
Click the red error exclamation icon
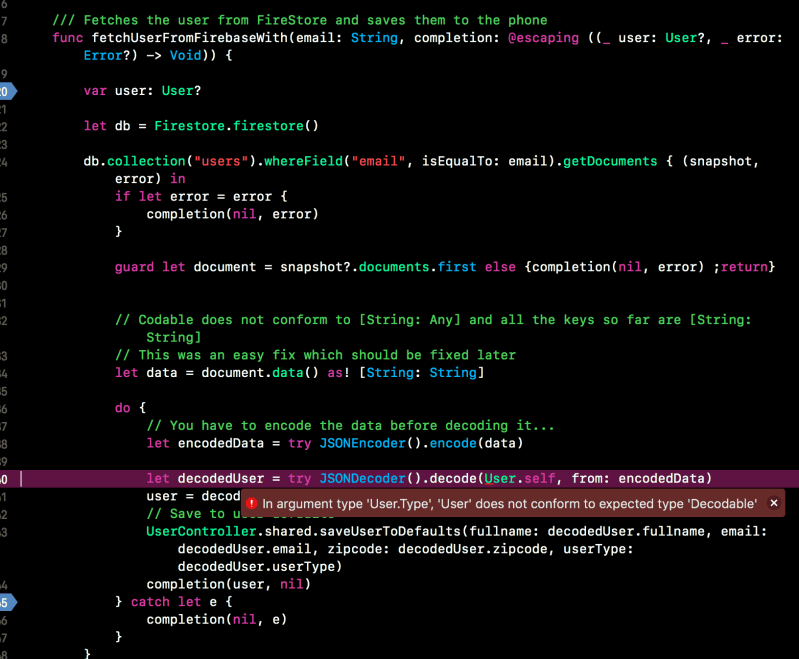[251, 504]
